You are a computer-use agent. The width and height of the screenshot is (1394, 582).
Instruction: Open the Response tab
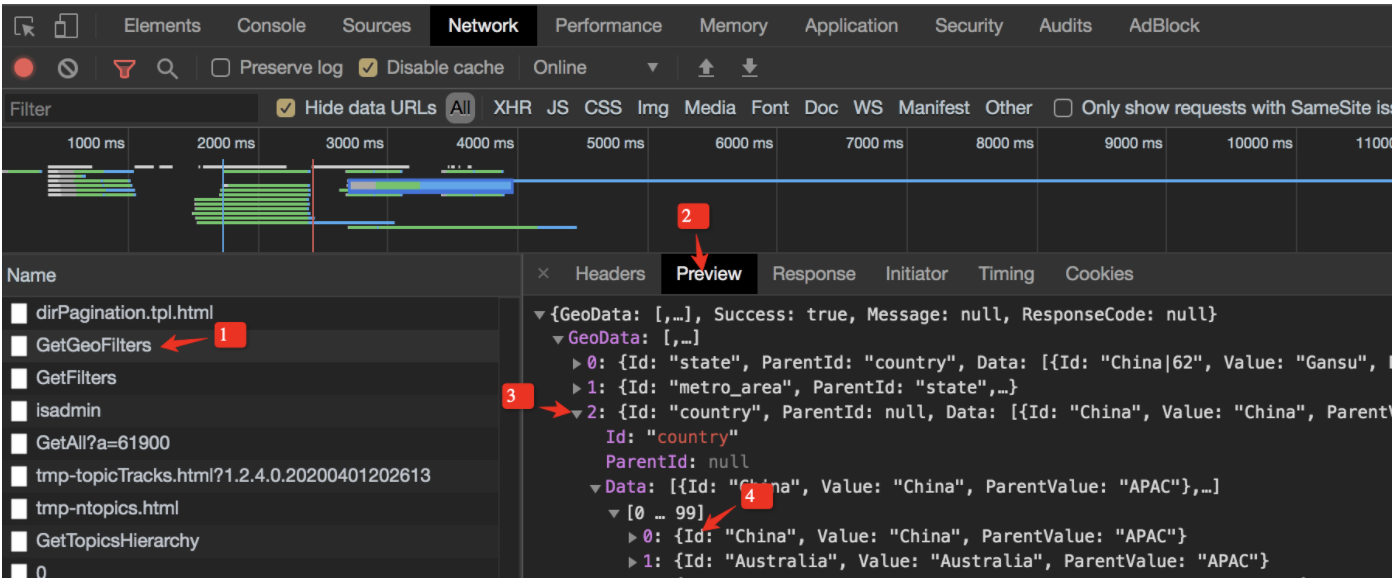click(813, 274)
